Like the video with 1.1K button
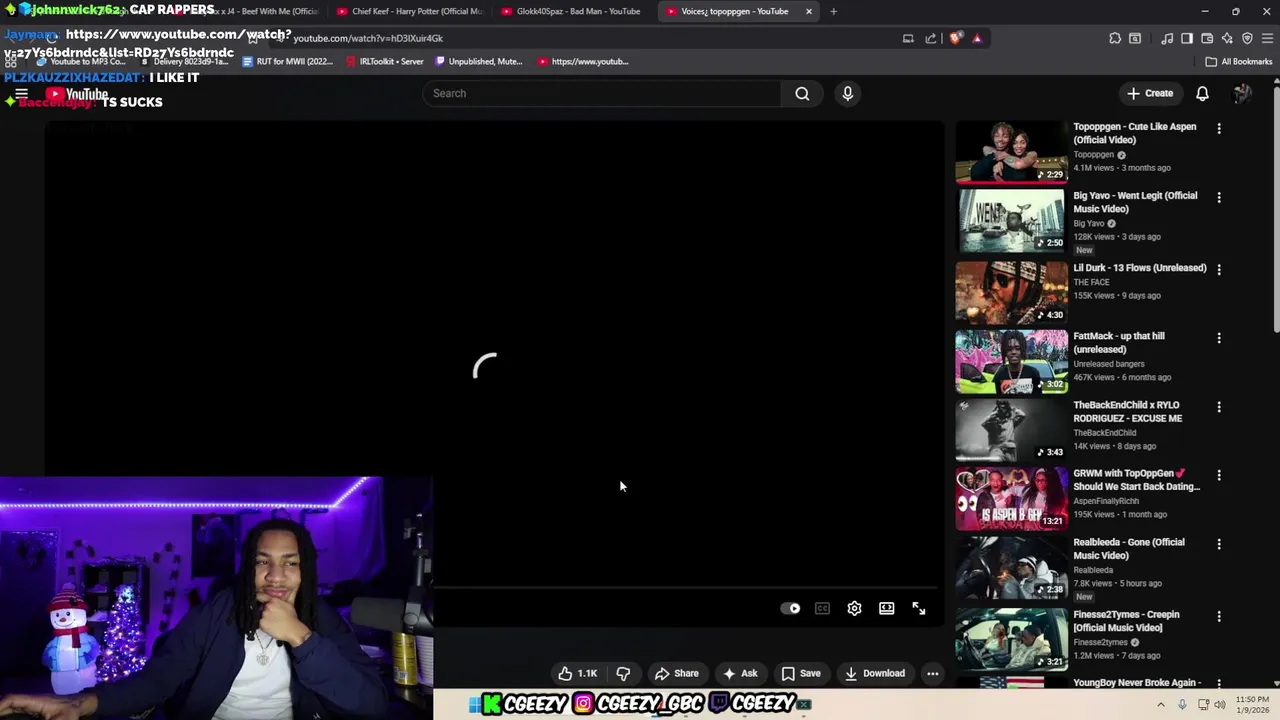Screen dimensions: 1280x720 pos(578,673)
